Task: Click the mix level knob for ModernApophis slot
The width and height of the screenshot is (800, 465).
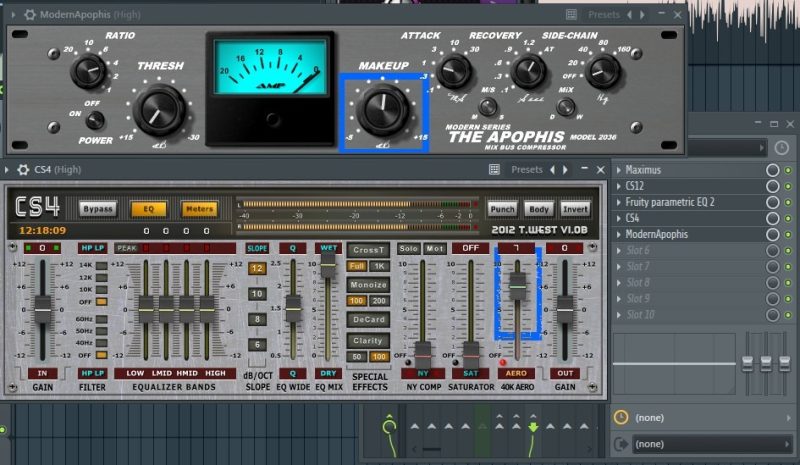Action: point(772,234)
